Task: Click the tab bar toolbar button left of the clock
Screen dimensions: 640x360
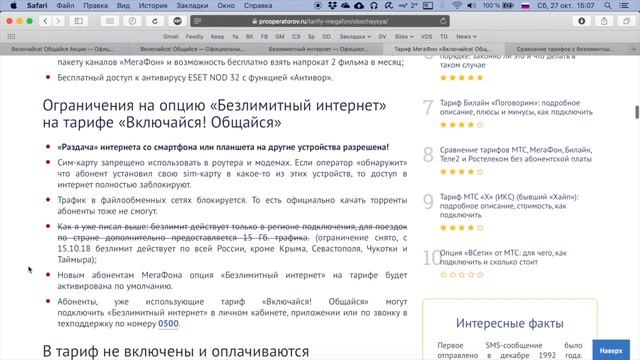Action: point(110,21)
